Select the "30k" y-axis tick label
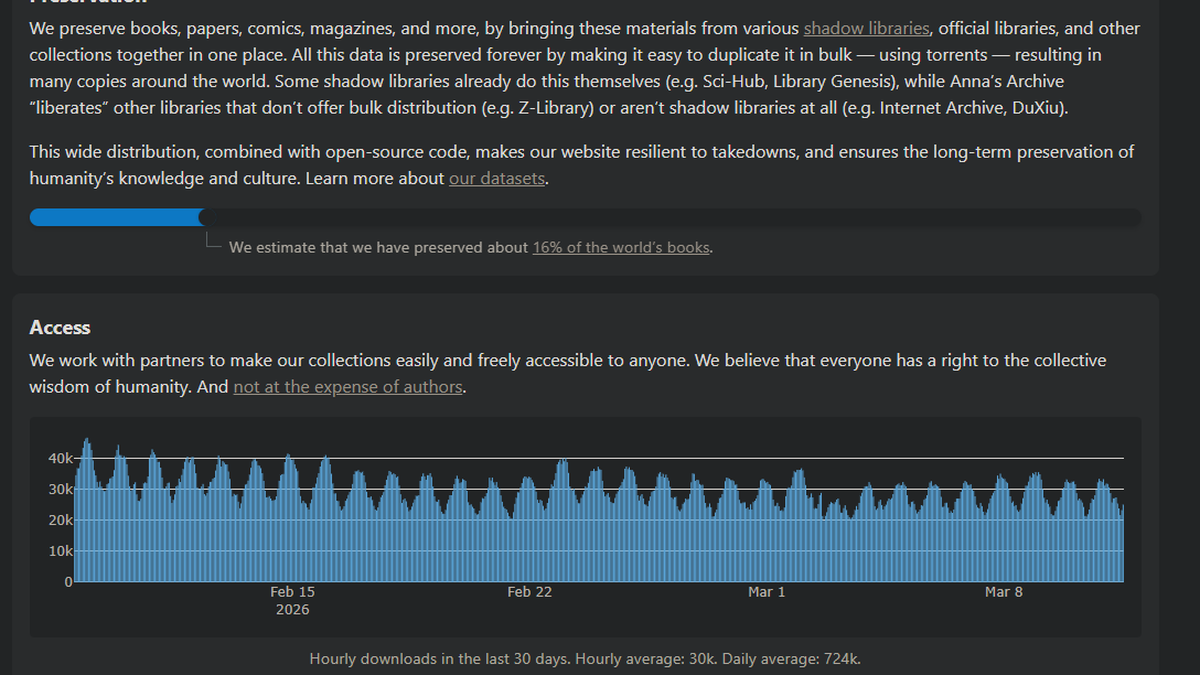The height and width of the screenshot is (675, 1200). coord(59,489)
